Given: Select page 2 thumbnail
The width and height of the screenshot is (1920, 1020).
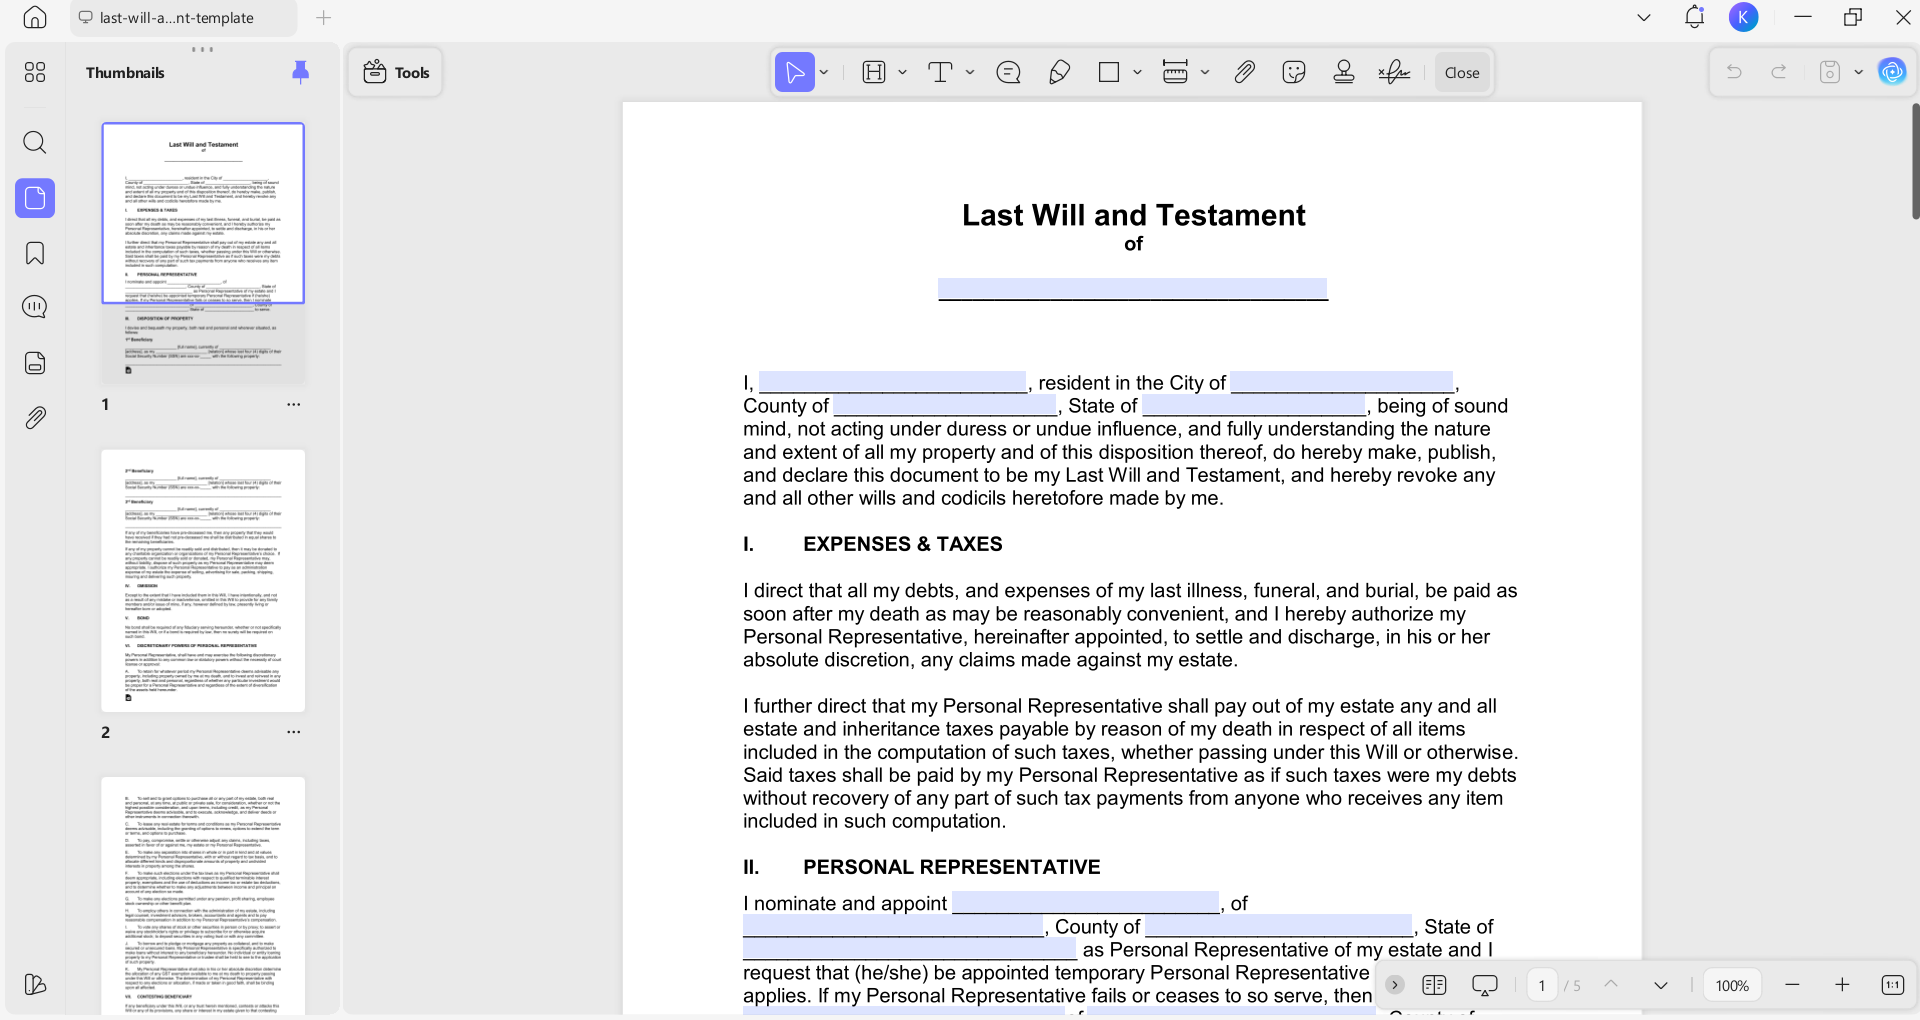Looking at the screenshot, I should (x=203, y=581).
